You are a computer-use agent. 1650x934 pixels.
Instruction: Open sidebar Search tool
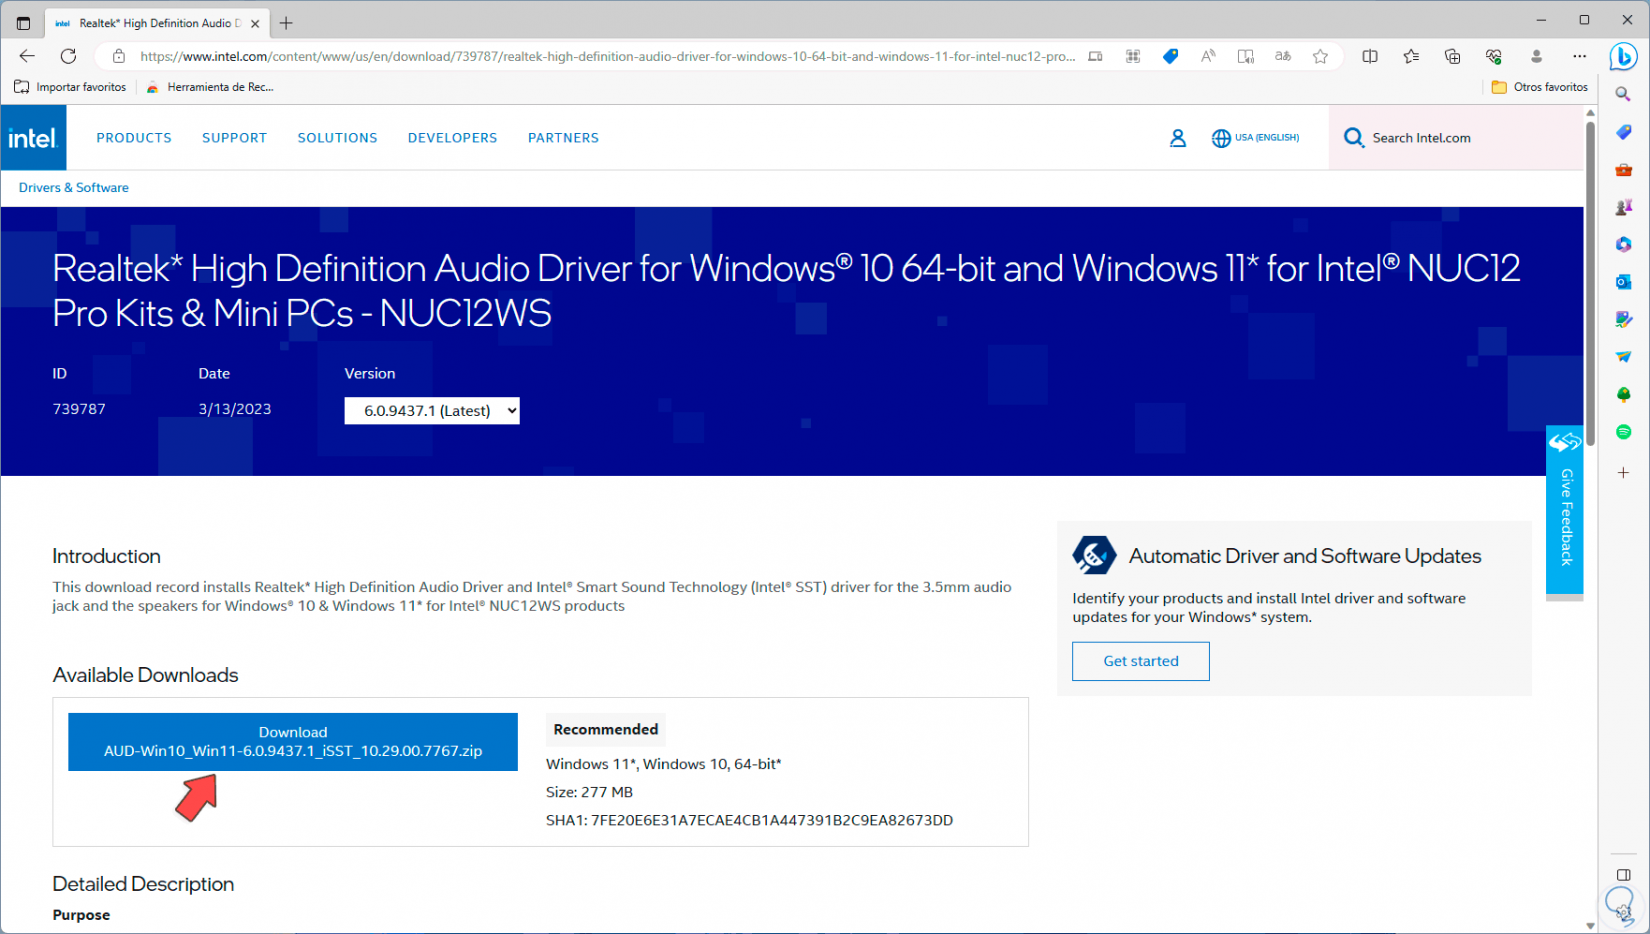[1623, 94]
